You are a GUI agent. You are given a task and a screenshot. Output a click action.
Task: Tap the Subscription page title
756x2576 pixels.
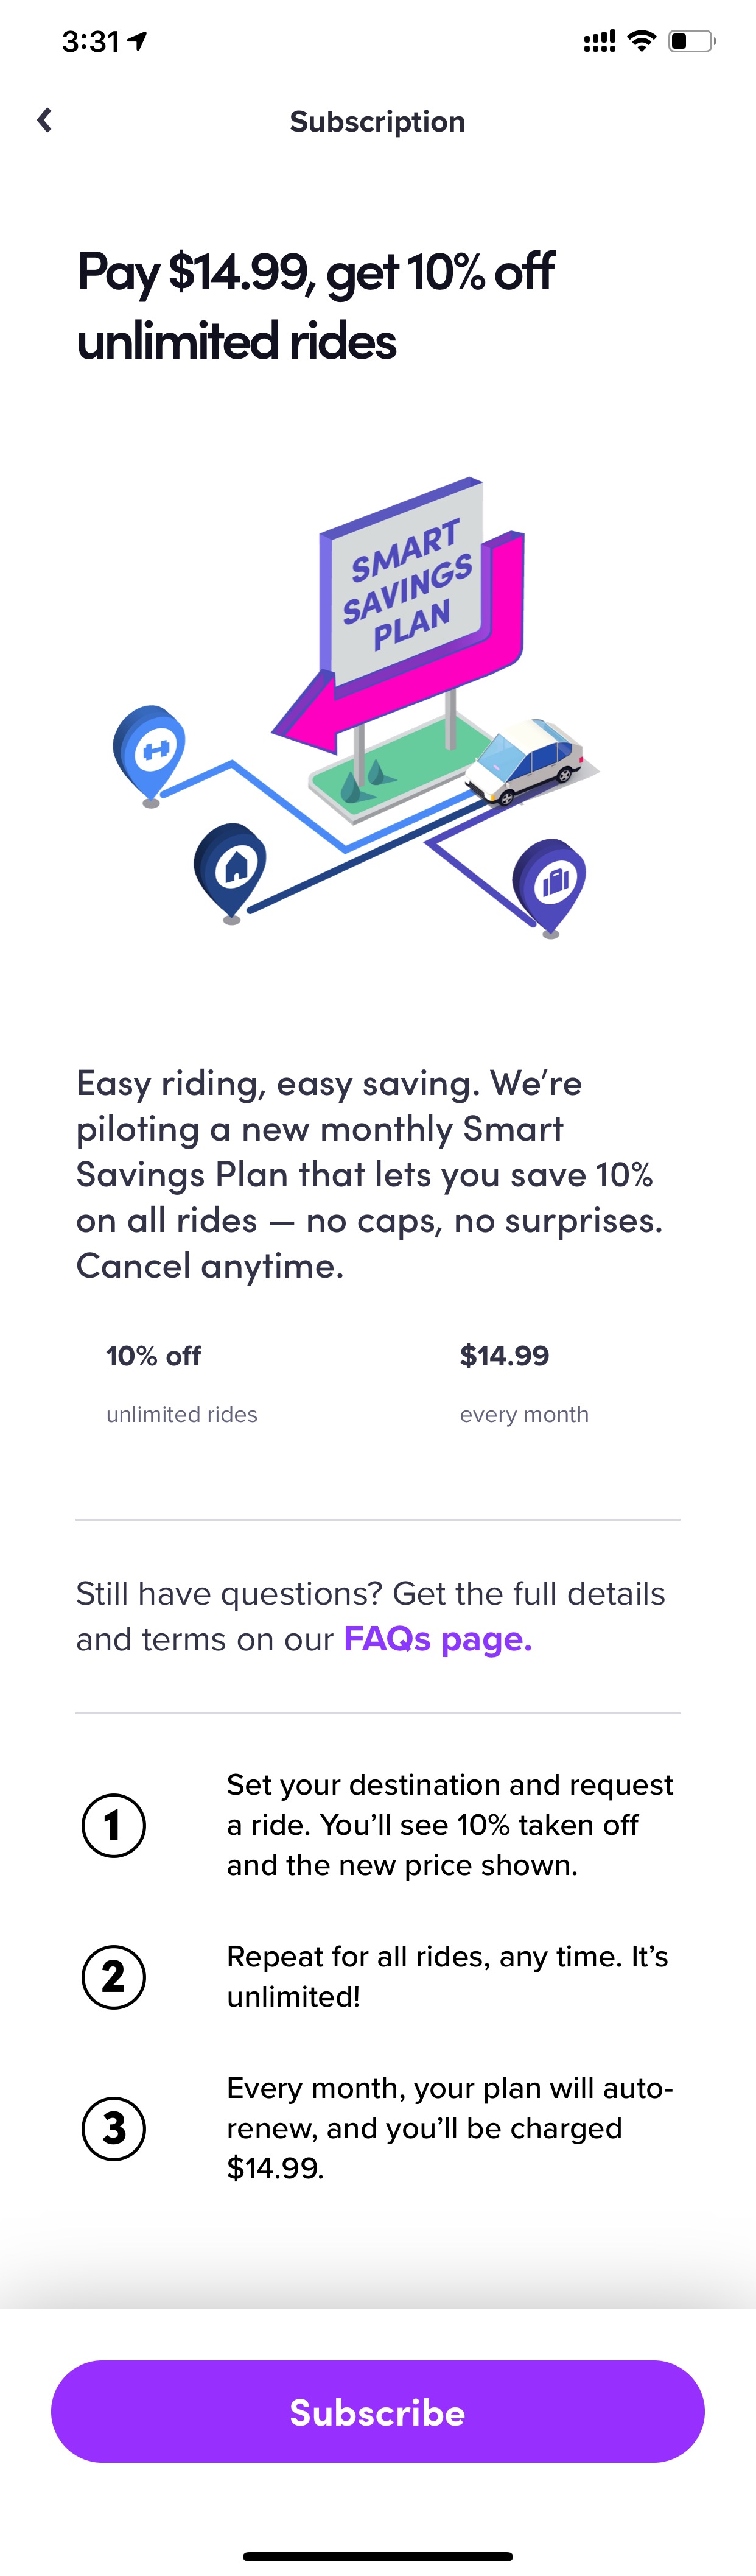pos(377,121)
